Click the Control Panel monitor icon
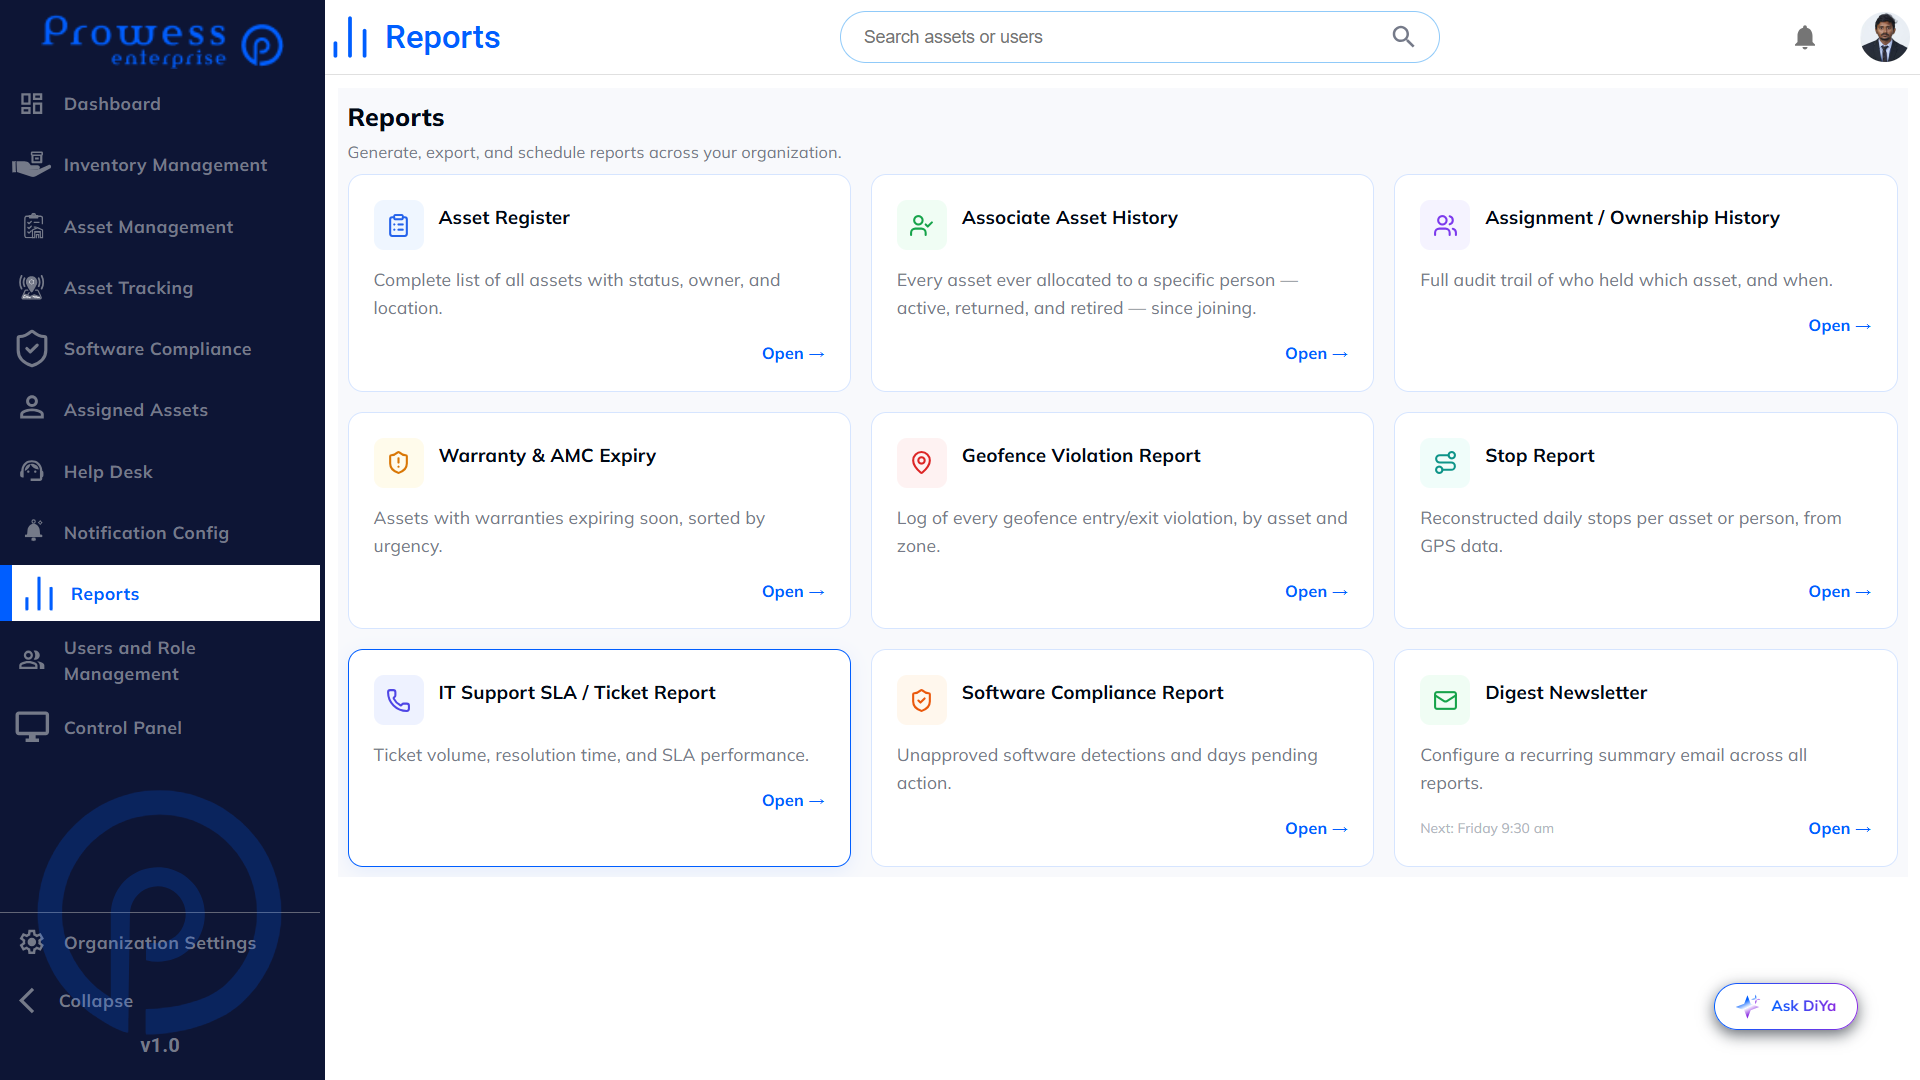 tap(32, 727)
